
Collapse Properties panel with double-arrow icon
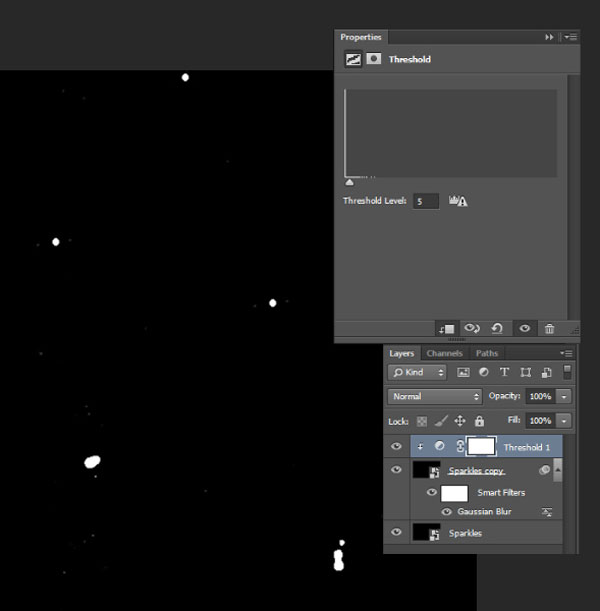[x=549, y=37]
